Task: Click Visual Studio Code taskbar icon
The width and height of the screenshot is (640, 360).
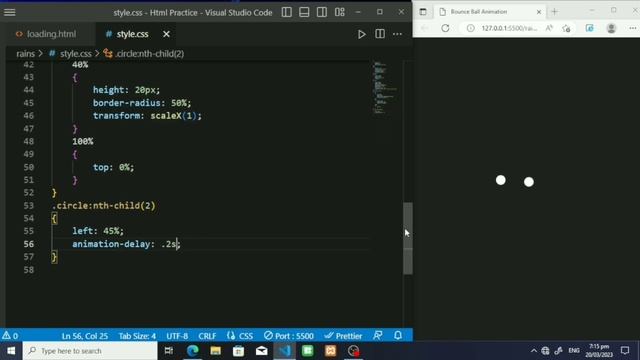Action: (x=284, y=351)
